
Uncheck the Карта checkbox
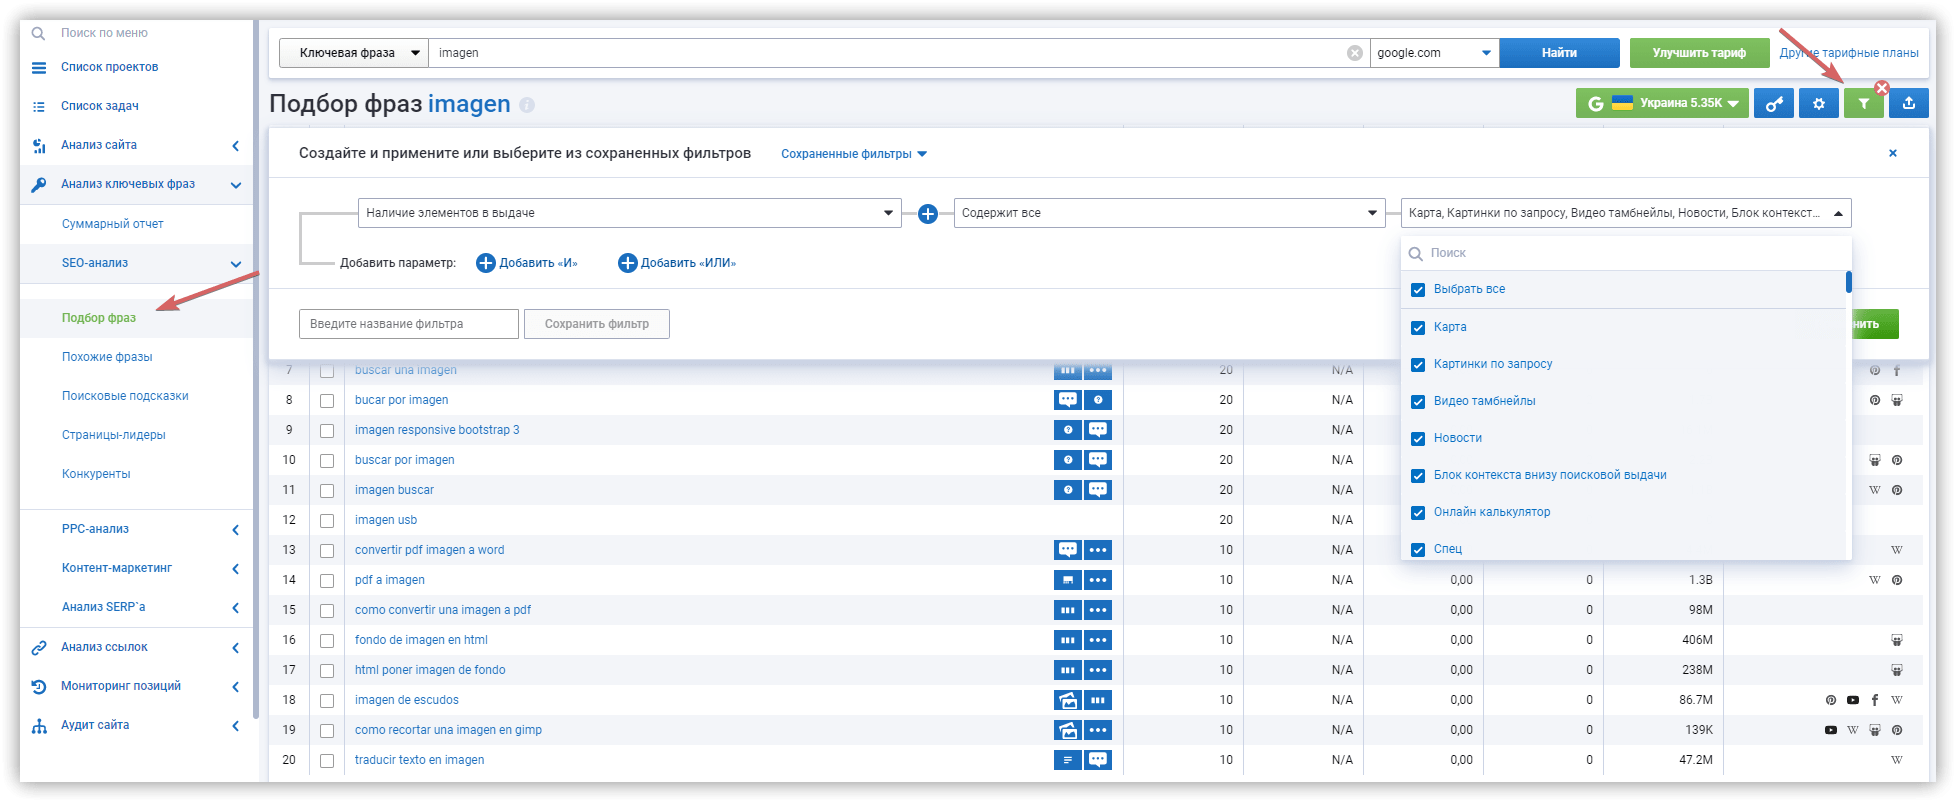[1417, 328]
